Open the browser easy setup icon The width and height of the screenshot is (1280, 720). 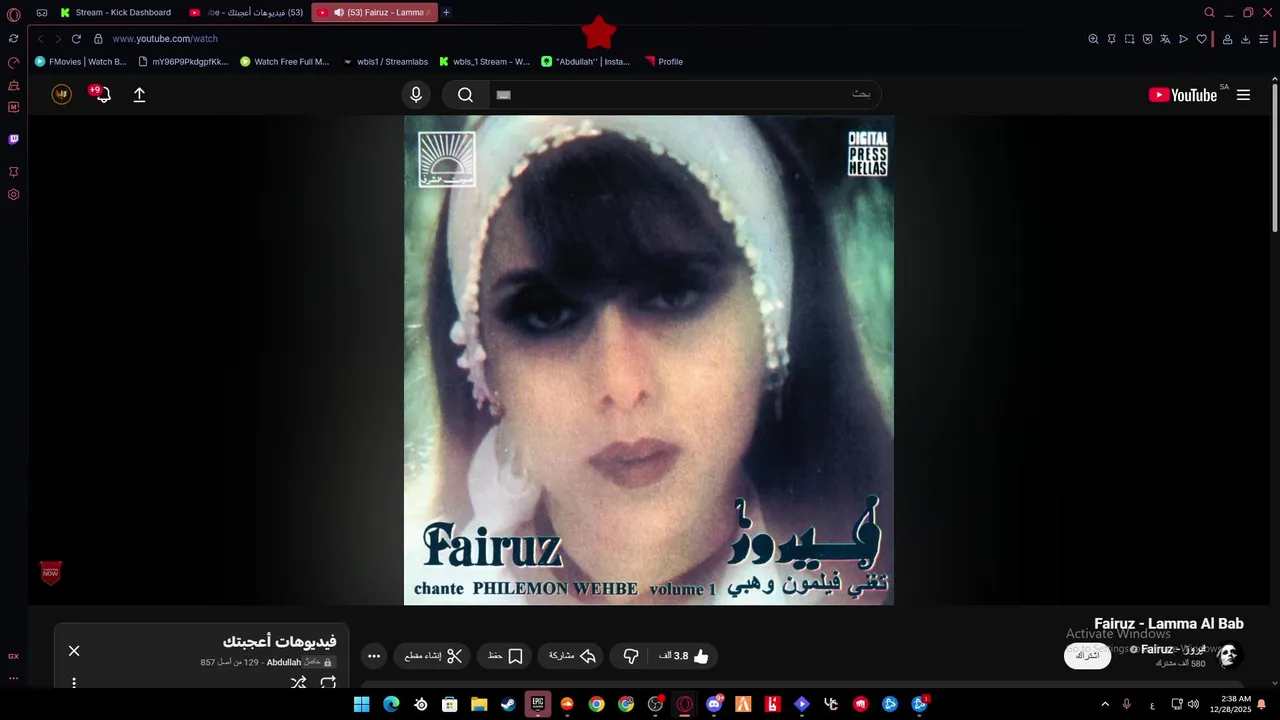1265,39
